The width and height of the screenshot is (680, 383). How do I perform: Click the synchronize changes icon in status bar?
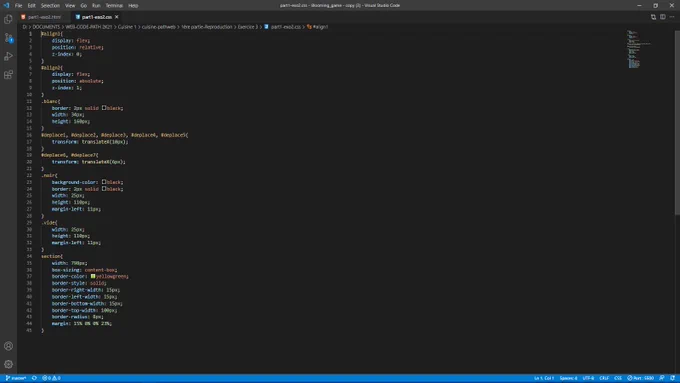34,378
